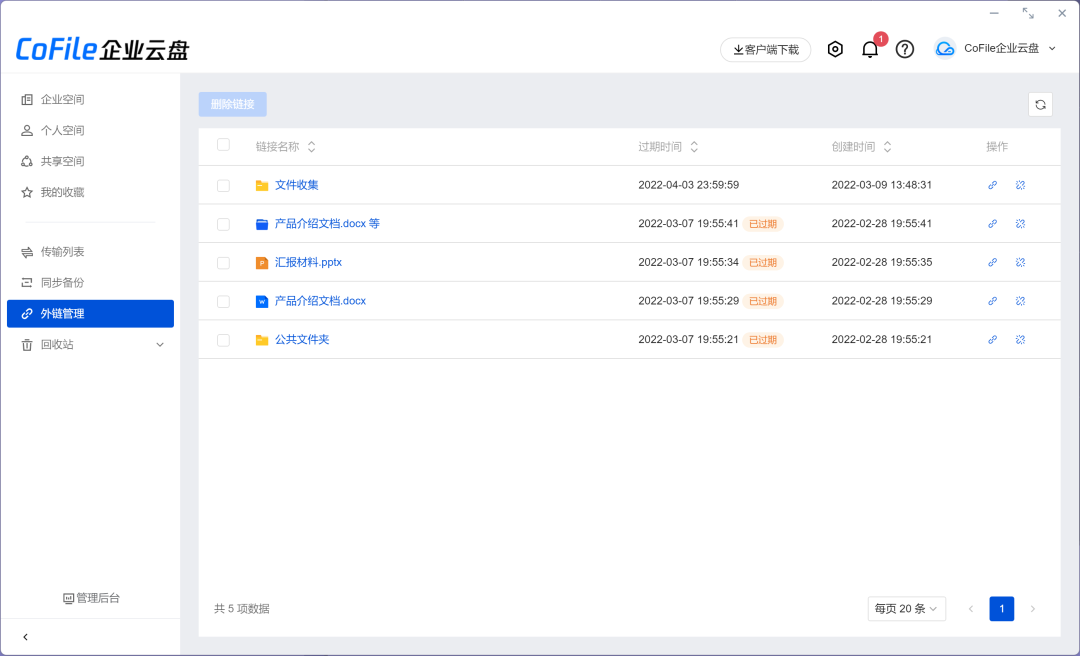This screenshot has width=1080, height=656.
Task: Open the hexagon settings icon
Action: (835, 49)
